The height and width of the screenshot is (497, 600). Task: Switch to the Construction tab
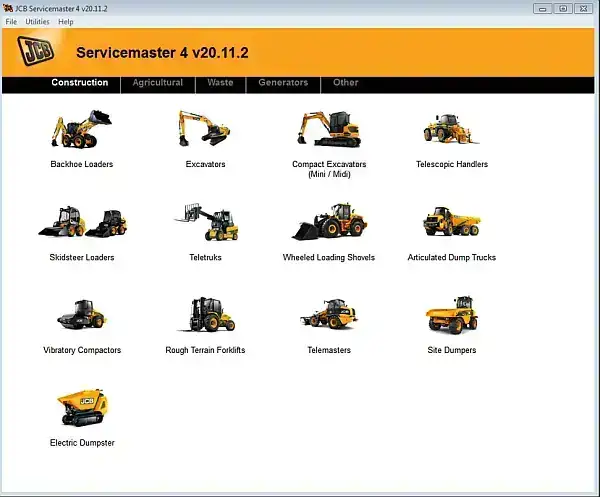click(80, 83)
